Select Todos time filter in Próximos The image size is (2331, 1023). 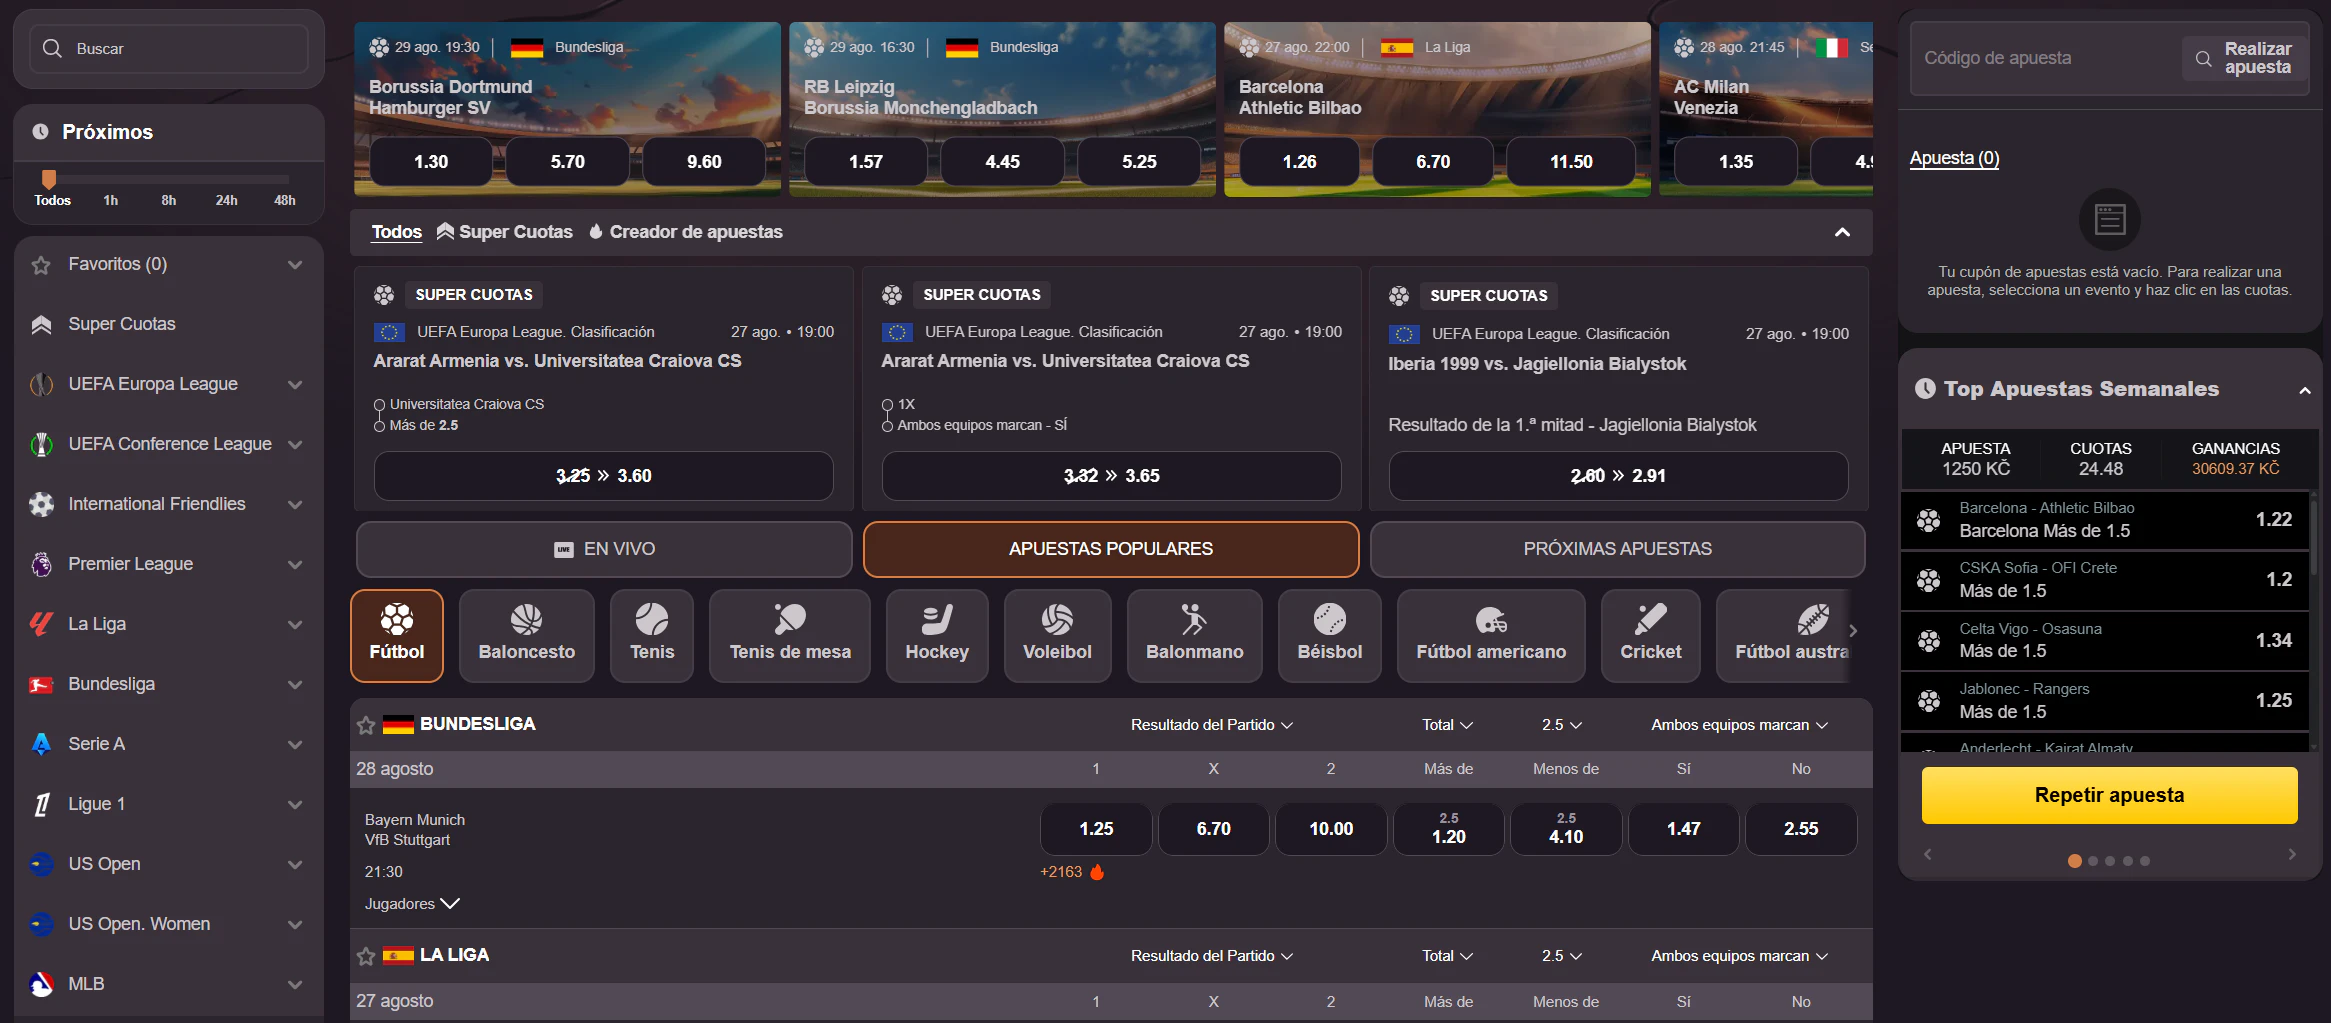coord(52,200)
